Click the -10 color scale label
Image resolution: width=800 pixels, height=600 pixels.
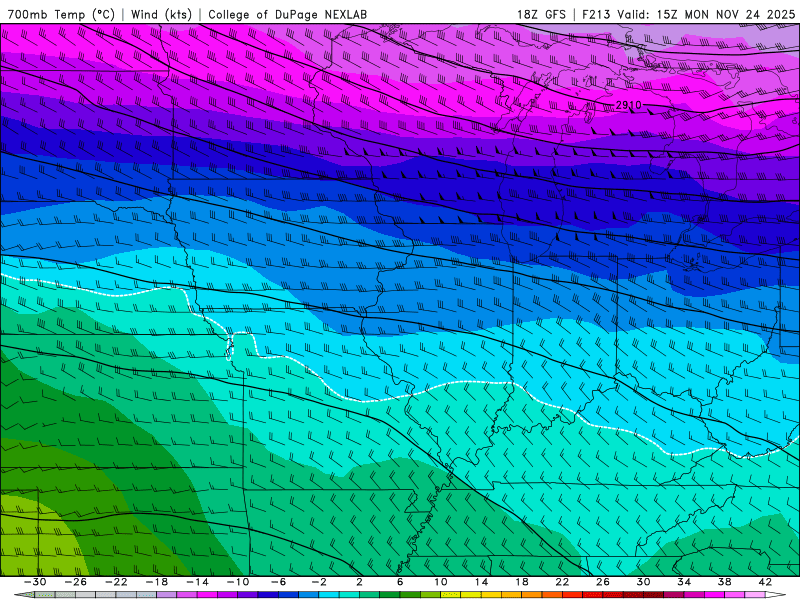238,582
